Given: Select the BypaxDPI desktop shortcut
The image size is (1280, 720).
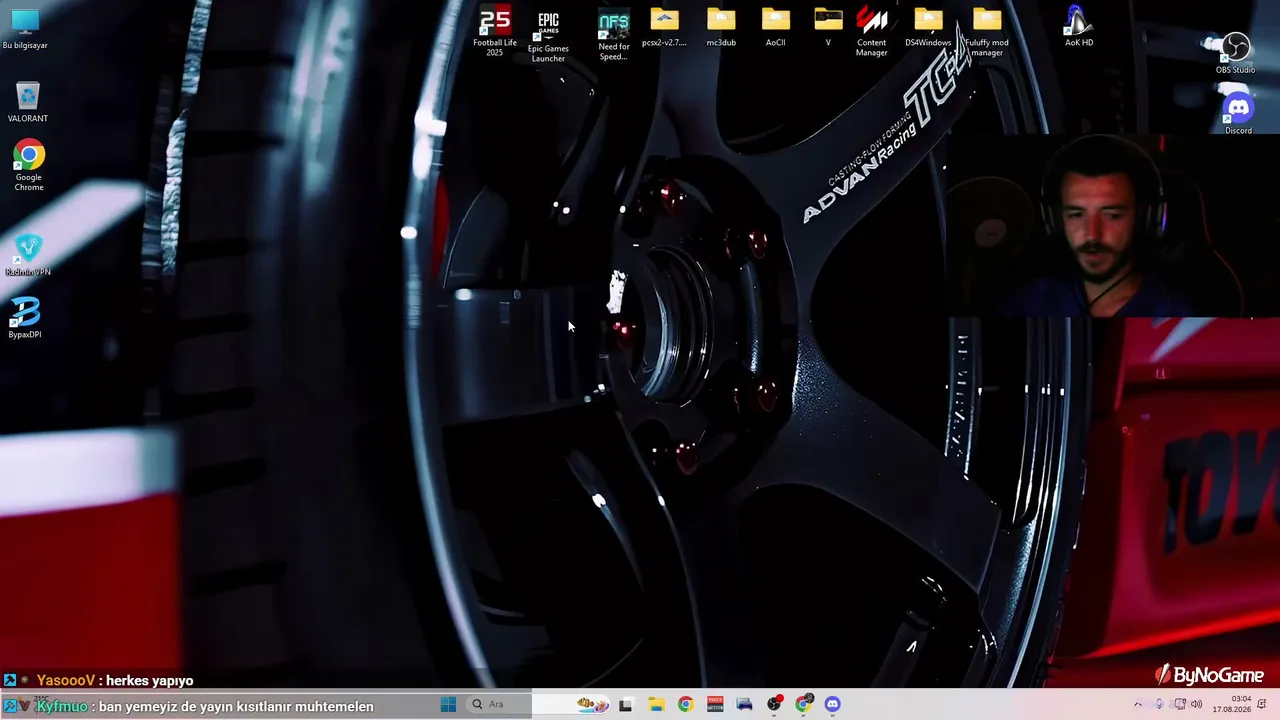Looking at the screenshot, I should pos(25,318).
